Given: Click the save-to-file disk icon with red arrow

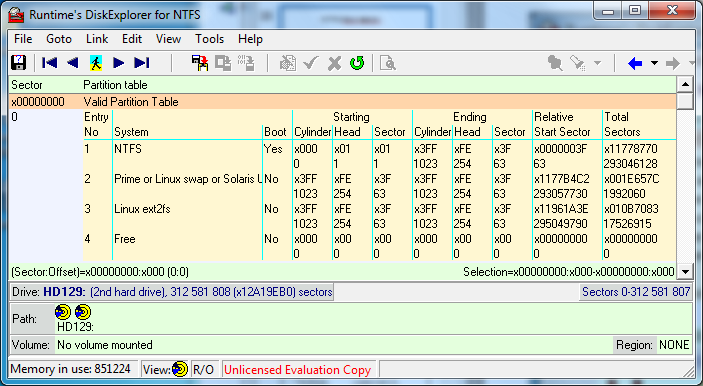Looking at the screenshot, I should click(200, 63).
